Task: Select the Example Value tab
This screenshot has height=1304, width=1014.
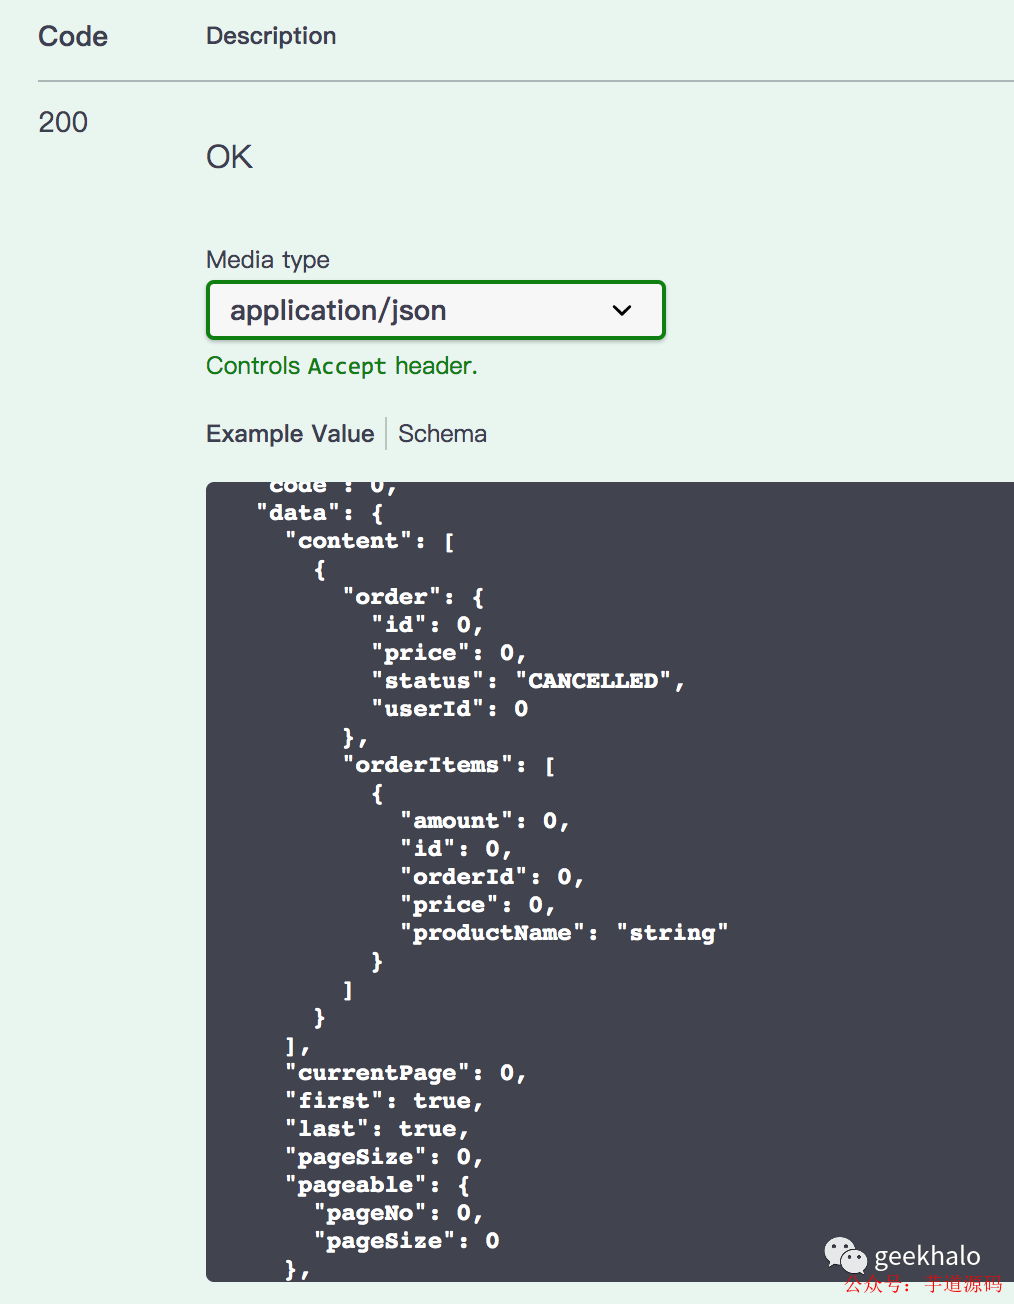Action: [290, 434]
